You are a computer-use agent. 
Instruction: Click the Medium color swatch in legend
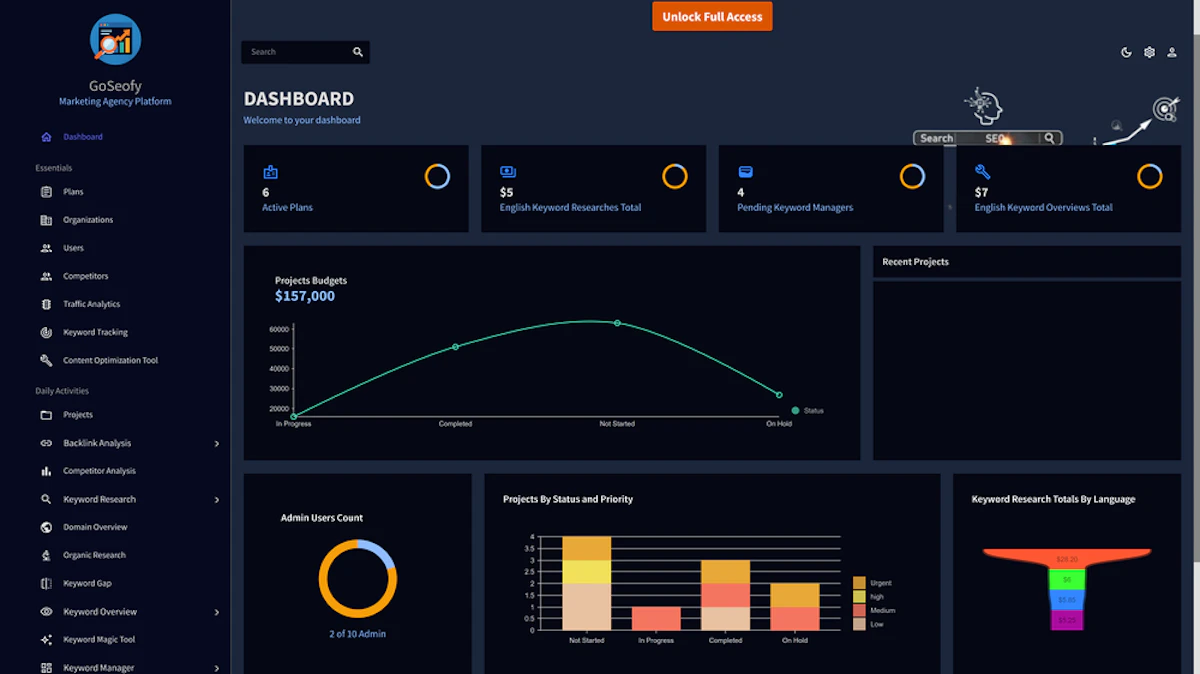pos(859,610)
